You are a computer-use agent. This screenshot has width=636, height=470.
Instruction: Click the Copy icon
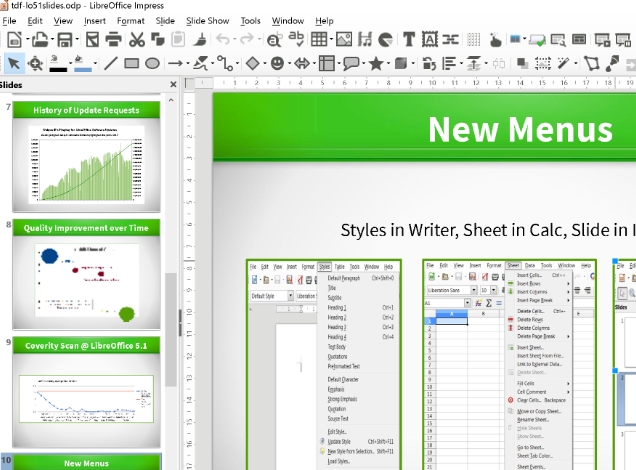click(157, 40)
